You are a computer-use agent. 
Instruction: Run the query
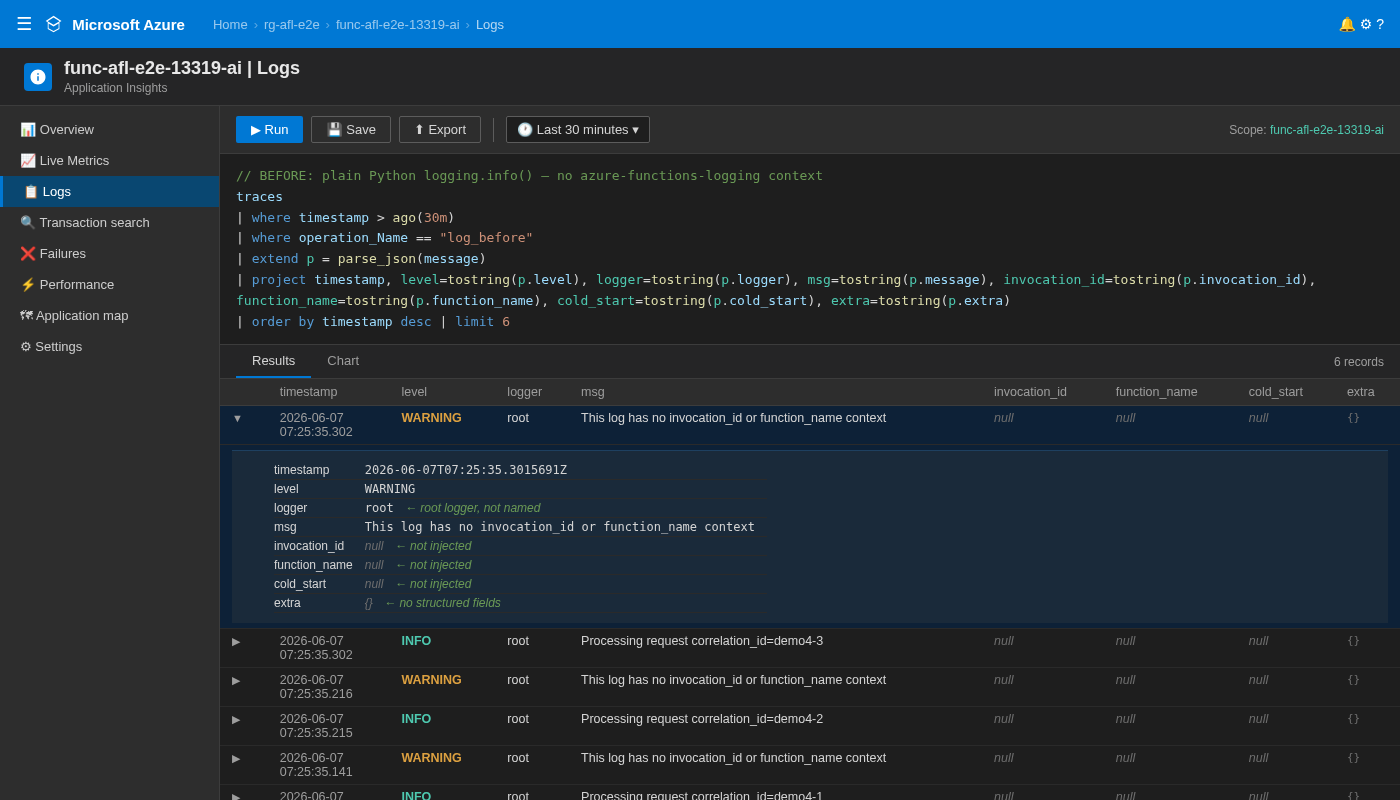tap(269, 129)
